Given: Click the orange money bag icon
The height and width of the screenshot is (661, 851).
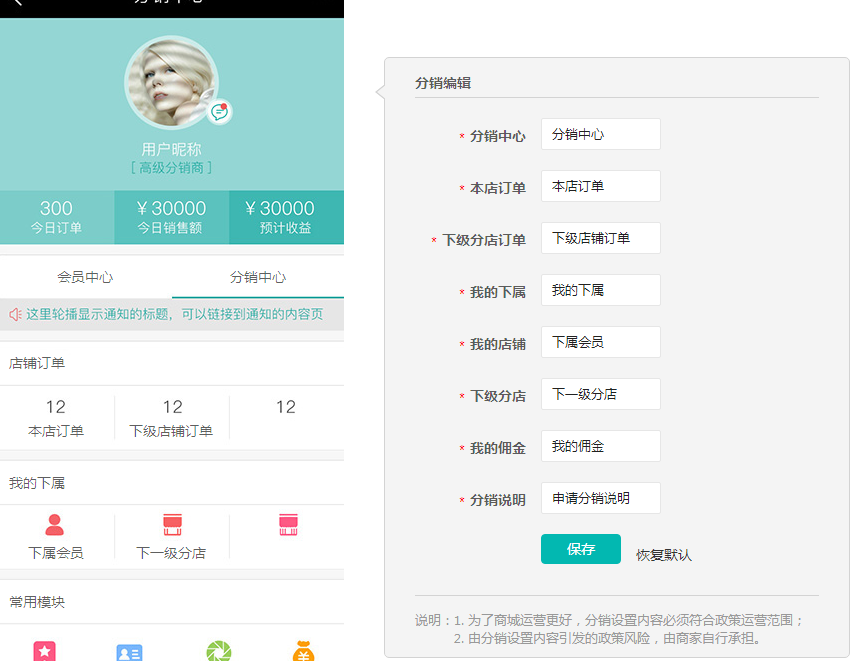Looking at the screenshot, I should (304, 652).
